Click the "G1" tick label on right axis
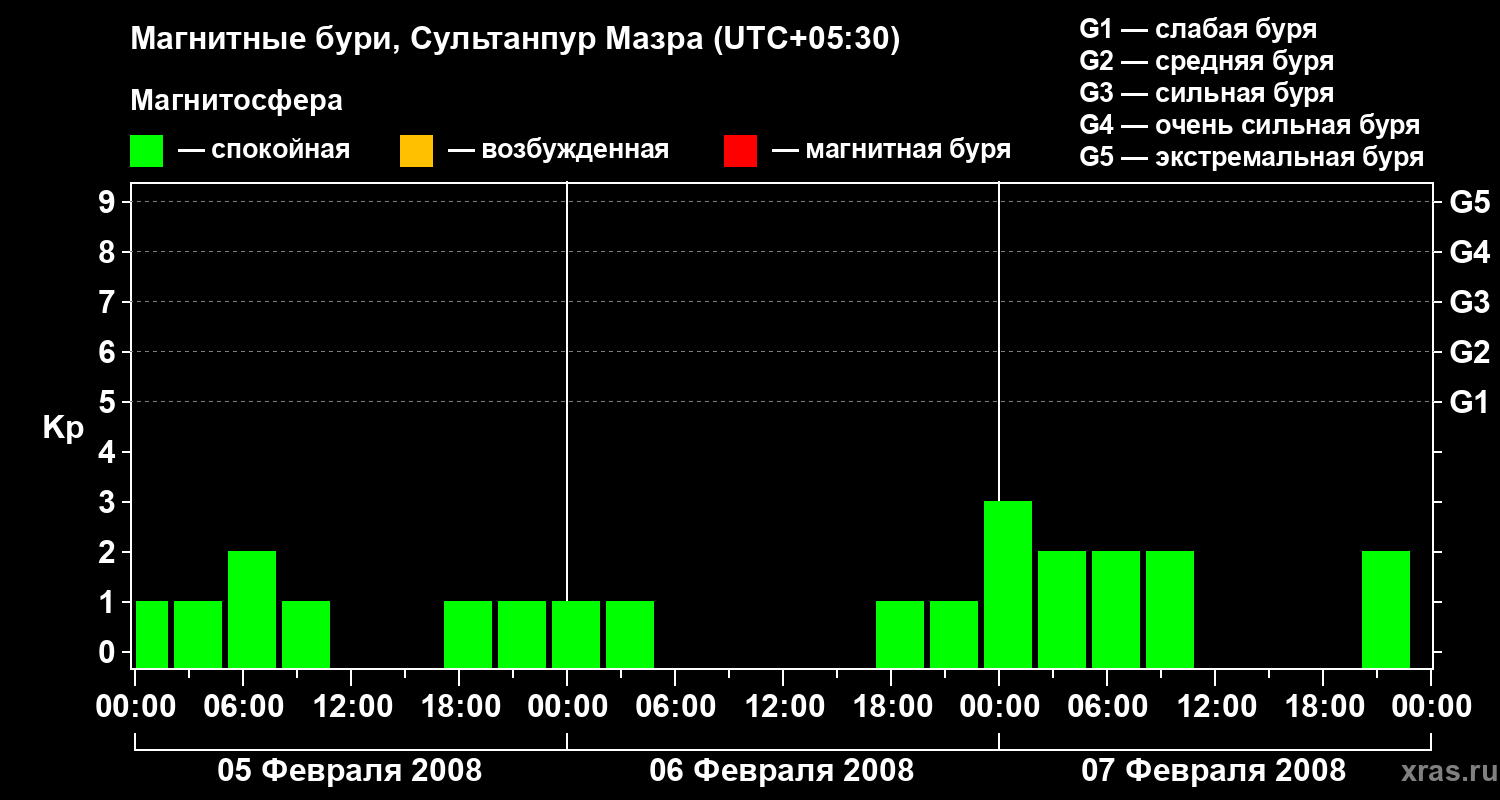1500x800 pixels. click(x=1470, y=402)
